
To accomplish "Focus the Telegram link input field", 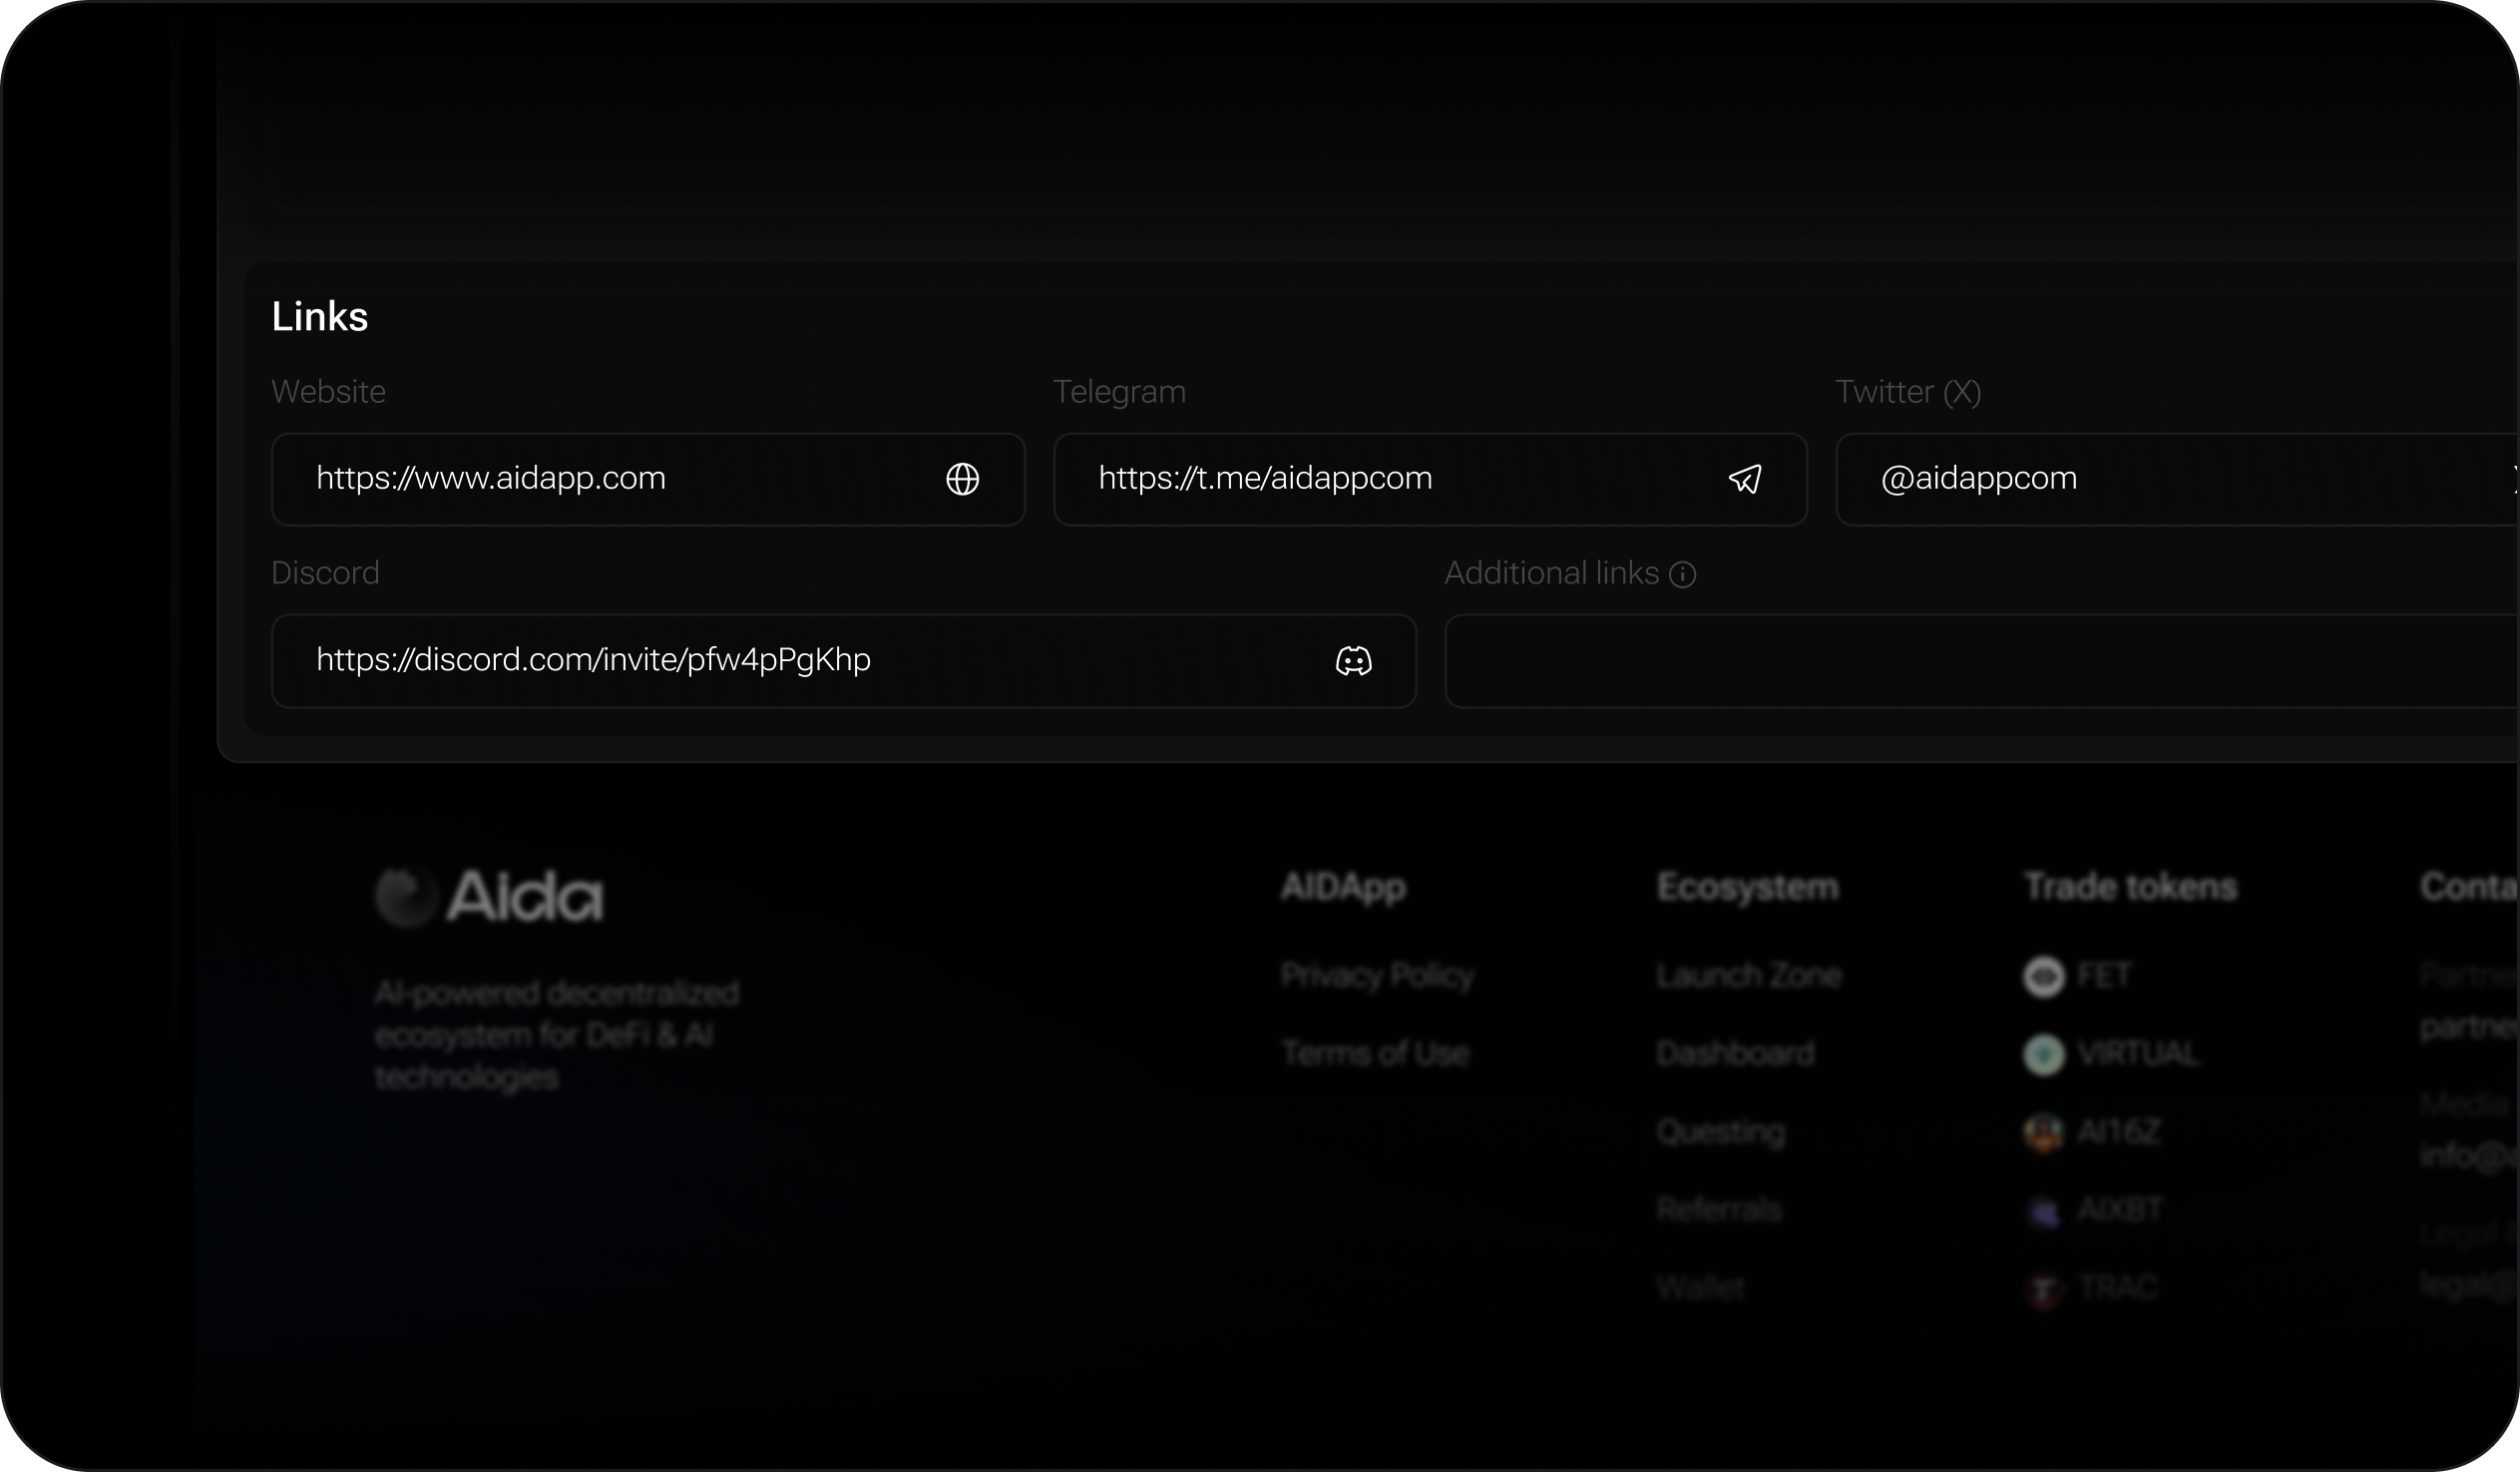I will click(1380, 479).
